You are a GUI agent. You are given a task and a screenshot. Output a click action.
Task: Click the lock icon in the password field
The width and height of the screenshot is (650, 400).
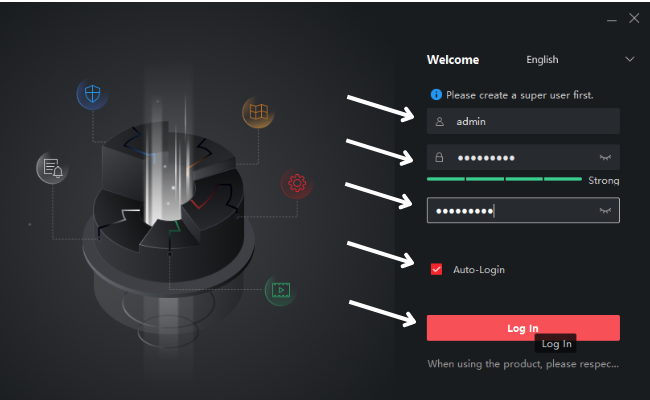point(439,158)
